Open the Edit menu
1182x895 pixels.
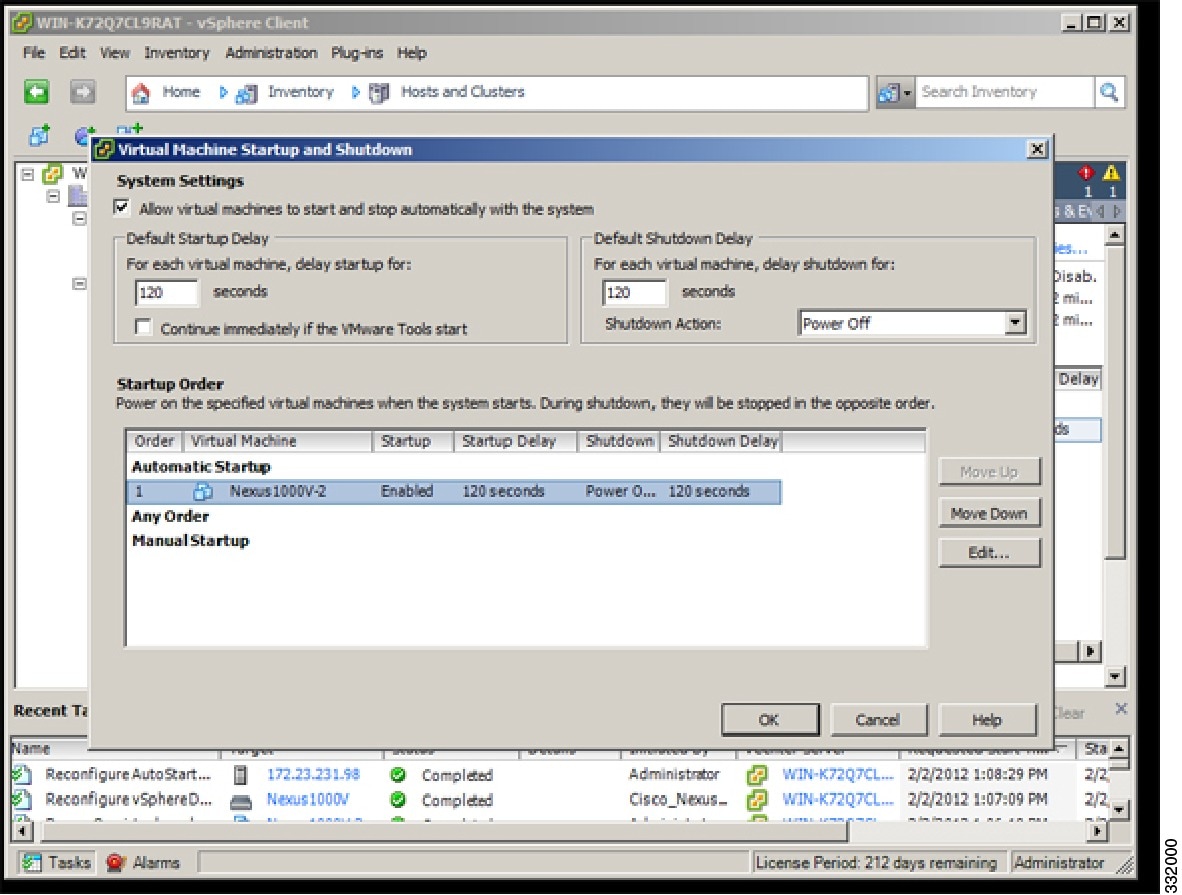point(72,53)
